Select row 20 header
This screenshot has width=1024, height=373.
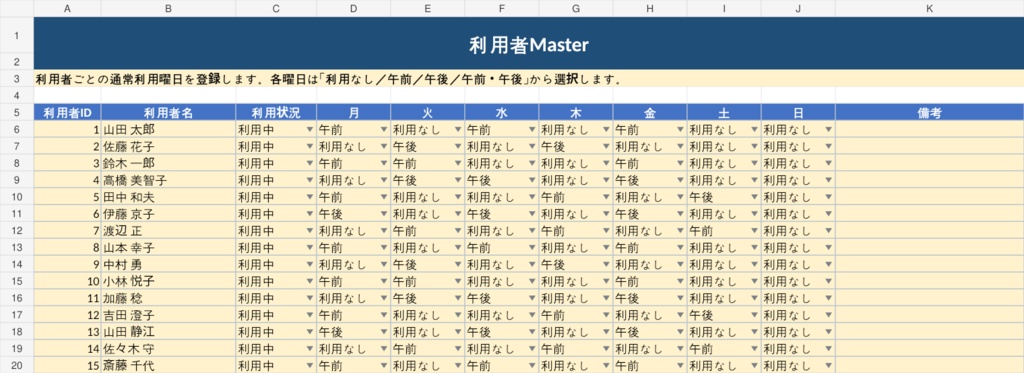[x=16, y=366]
